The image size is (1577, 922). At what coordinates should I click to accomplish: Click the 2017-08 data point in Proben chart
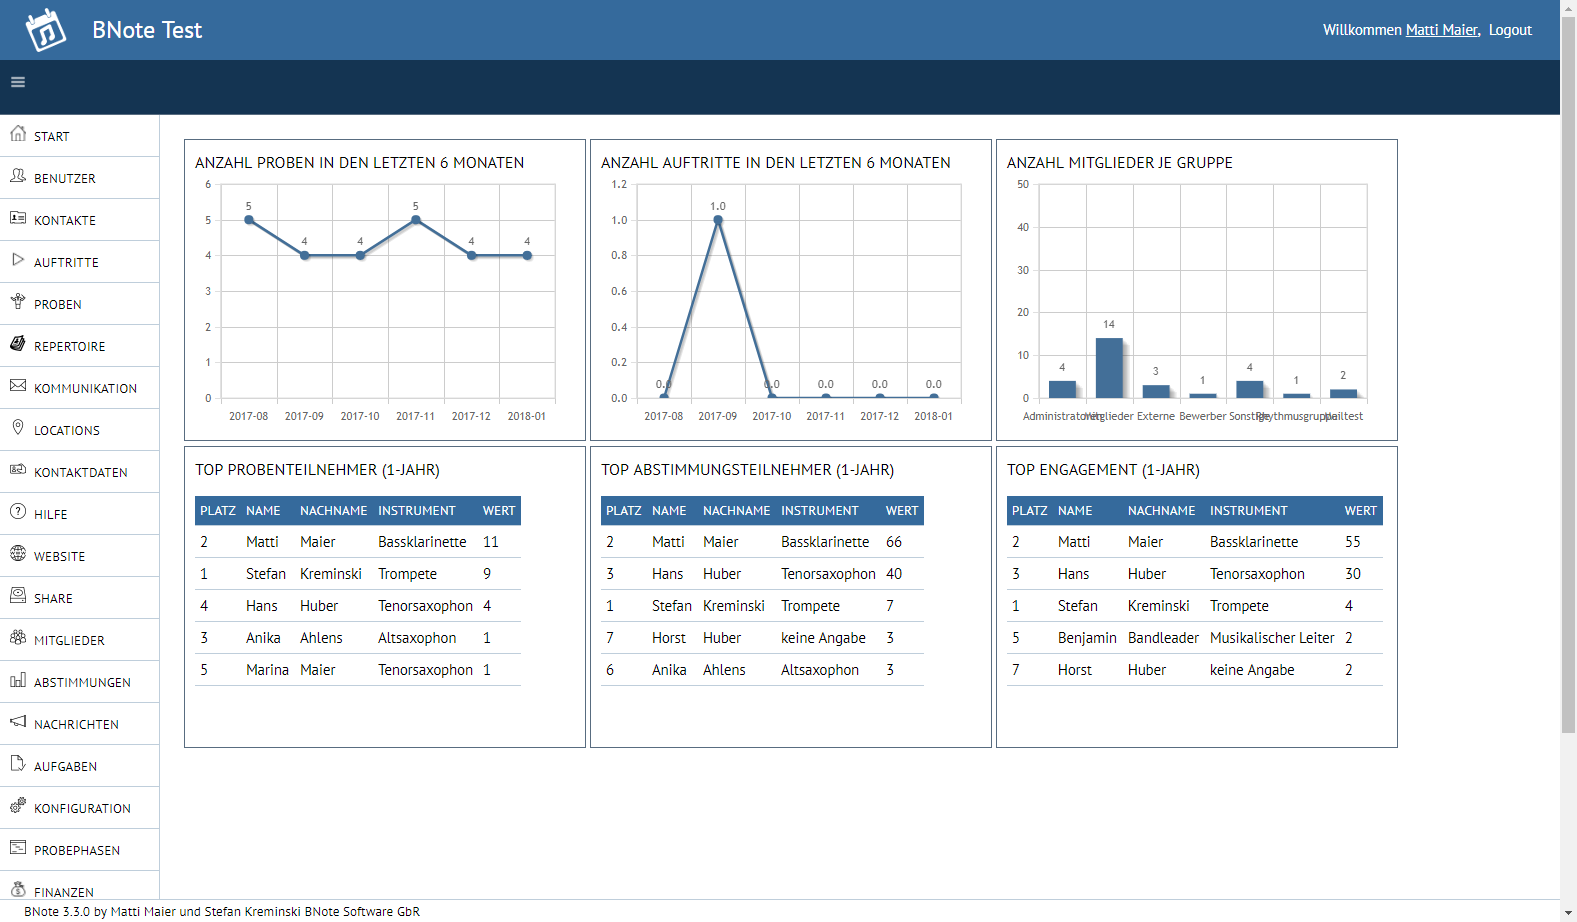pos(249,220)
